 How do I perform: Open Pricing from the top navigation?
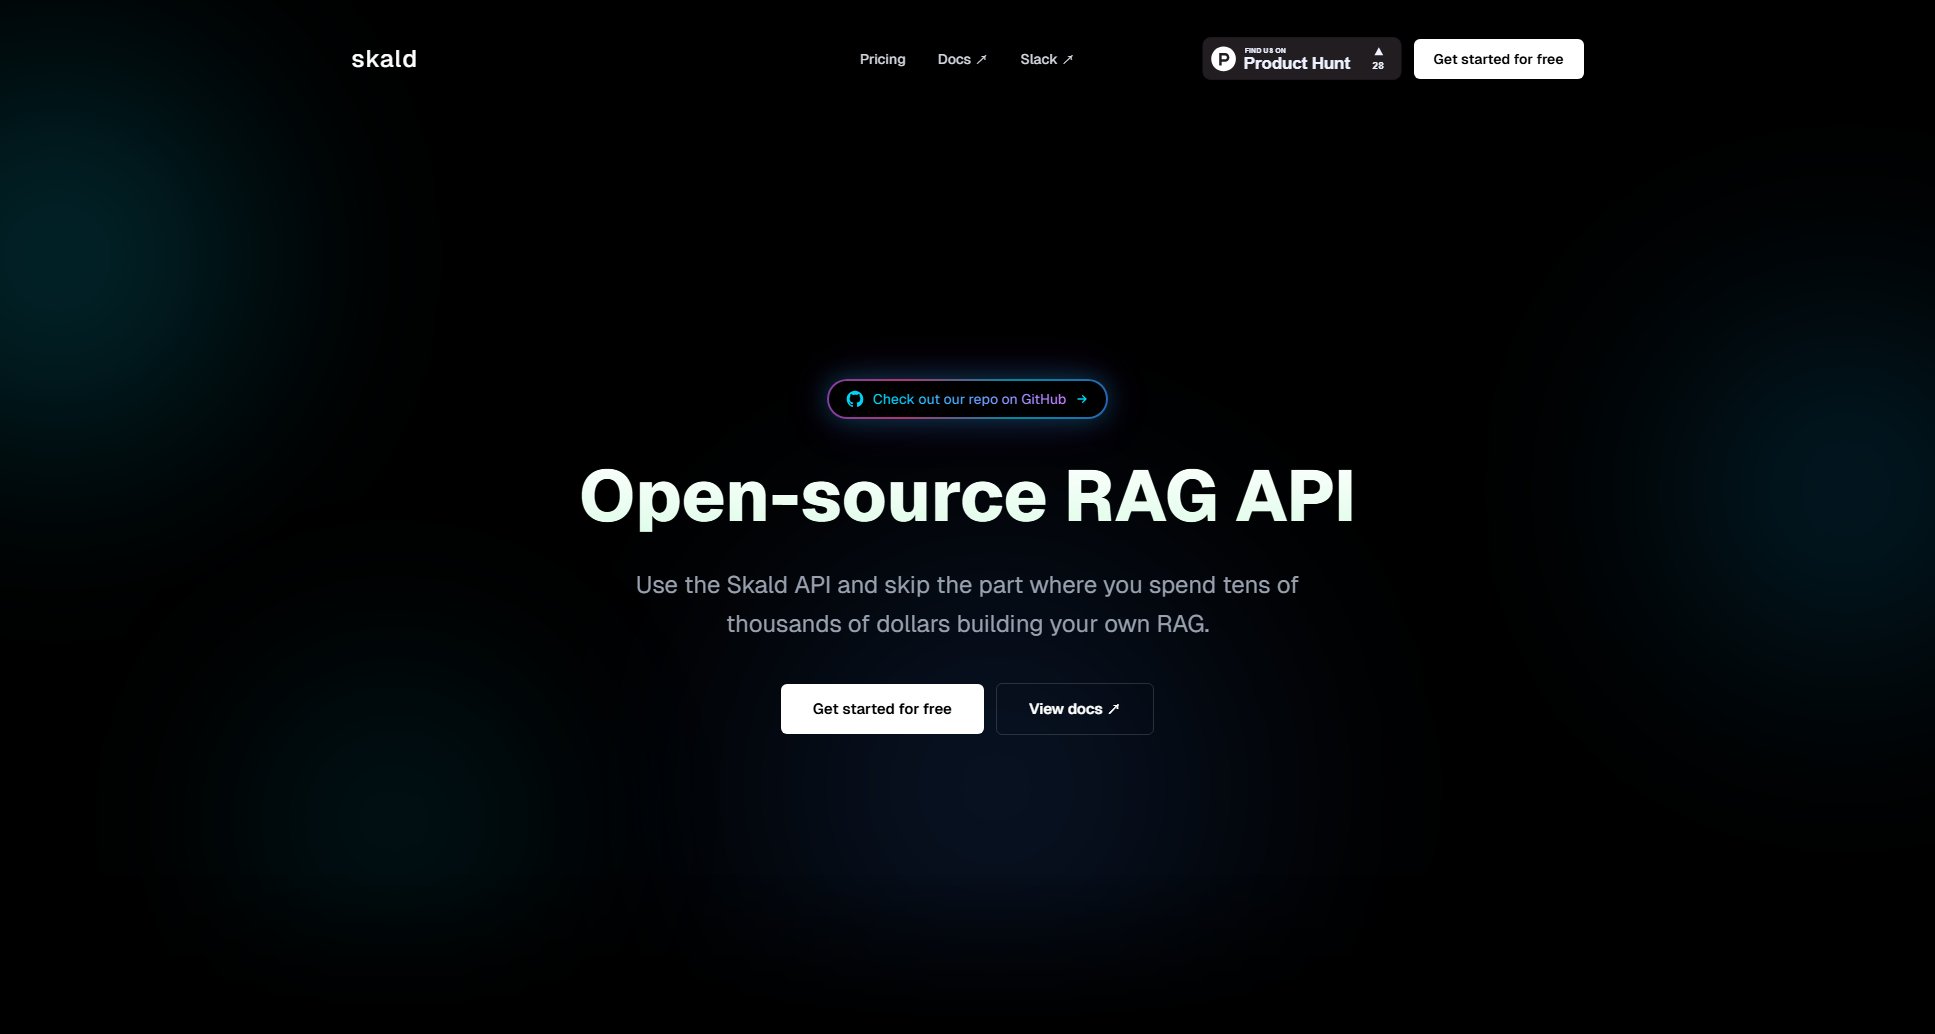pyautogui.click(x=882, y=59)
